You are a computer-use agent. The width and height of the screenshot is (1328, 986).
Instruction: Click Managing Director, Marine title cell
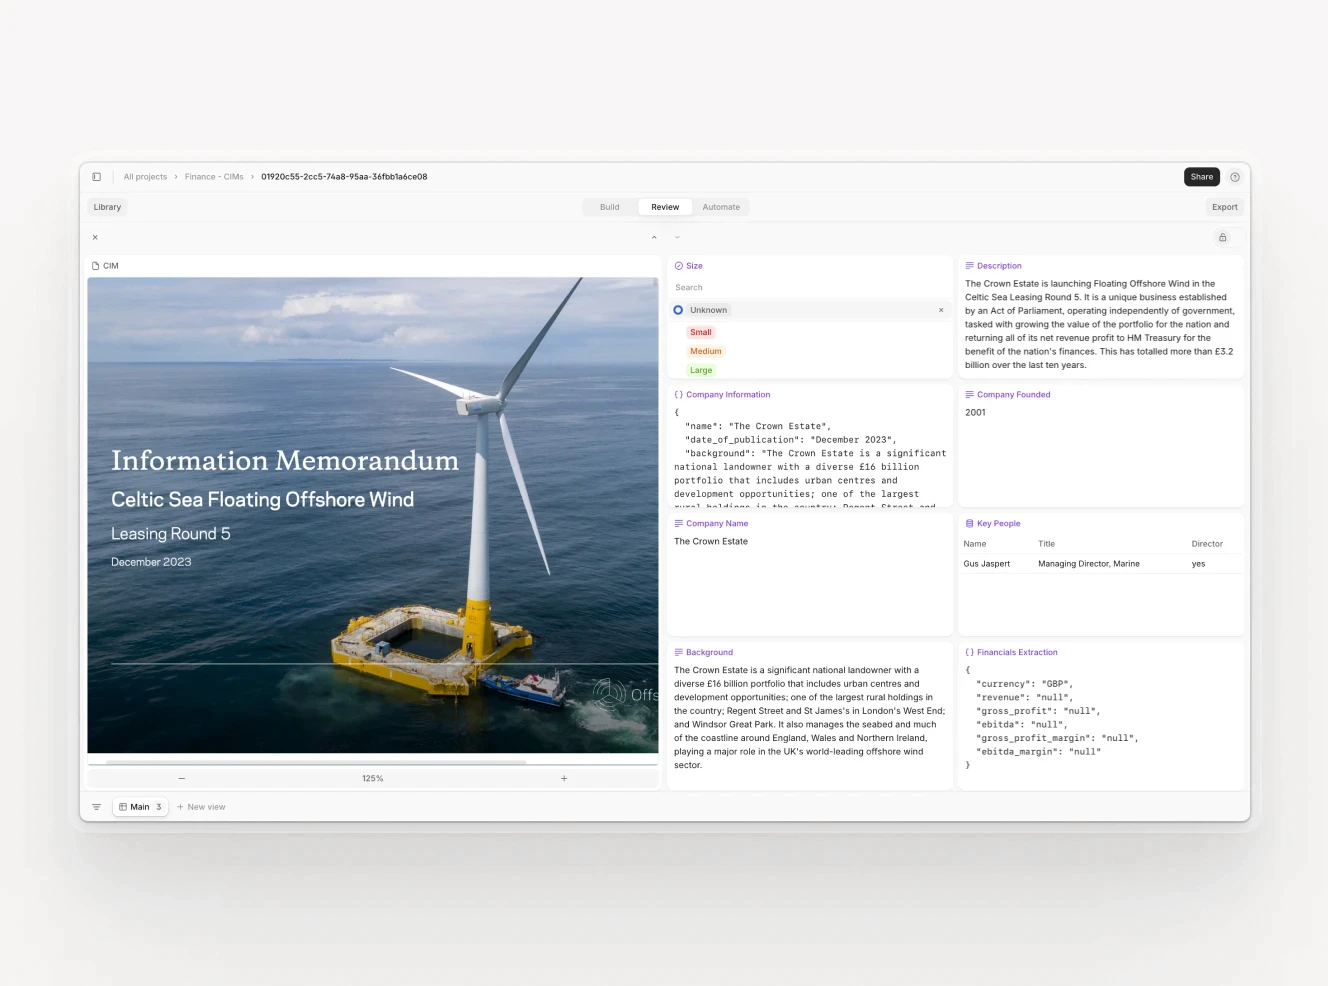tap(1089, 564)
